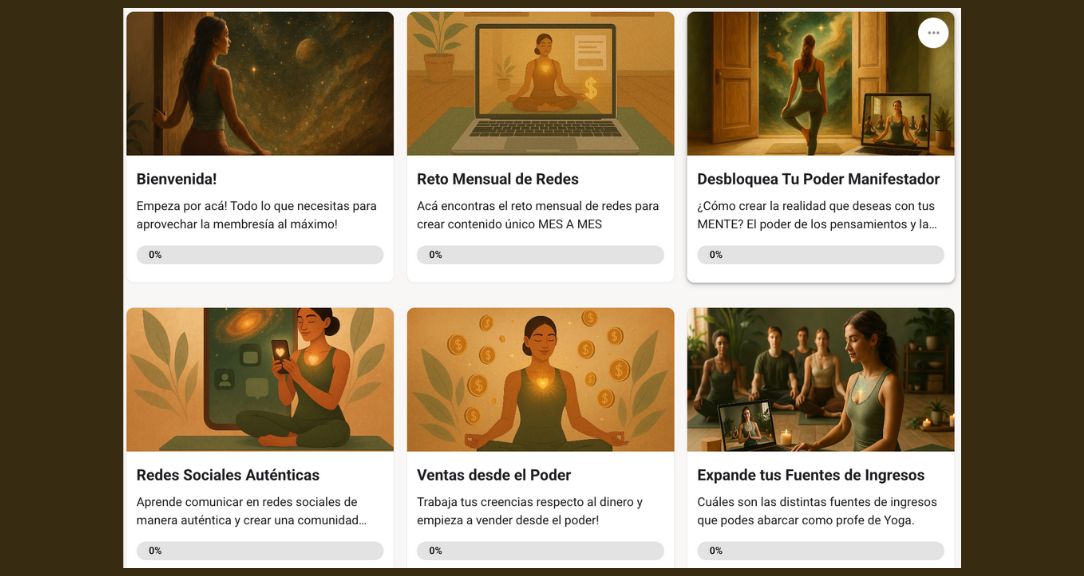This screenshot has height=576, width=1084.
Task: Click the Redes Sociales Auténticas progress bar
Action: (260, 550)
